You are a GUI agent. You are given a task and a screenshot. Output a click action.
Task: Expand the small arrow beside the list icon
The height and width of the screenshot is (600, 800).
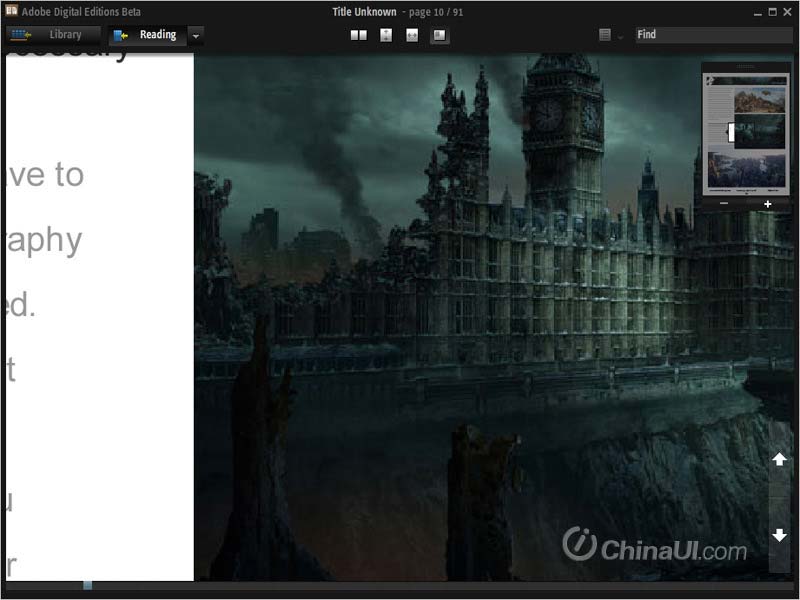point(620,37)
